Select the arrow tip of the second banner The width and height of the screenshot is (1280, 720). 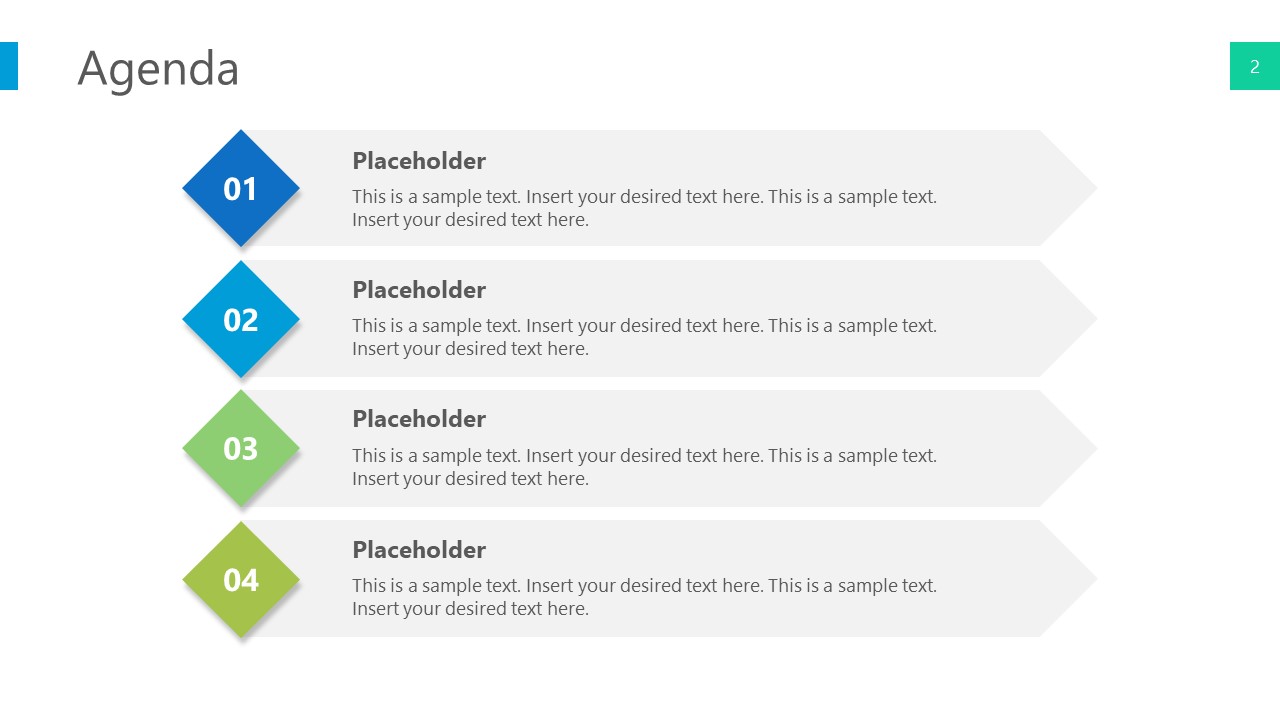[x=1072, y=318]
